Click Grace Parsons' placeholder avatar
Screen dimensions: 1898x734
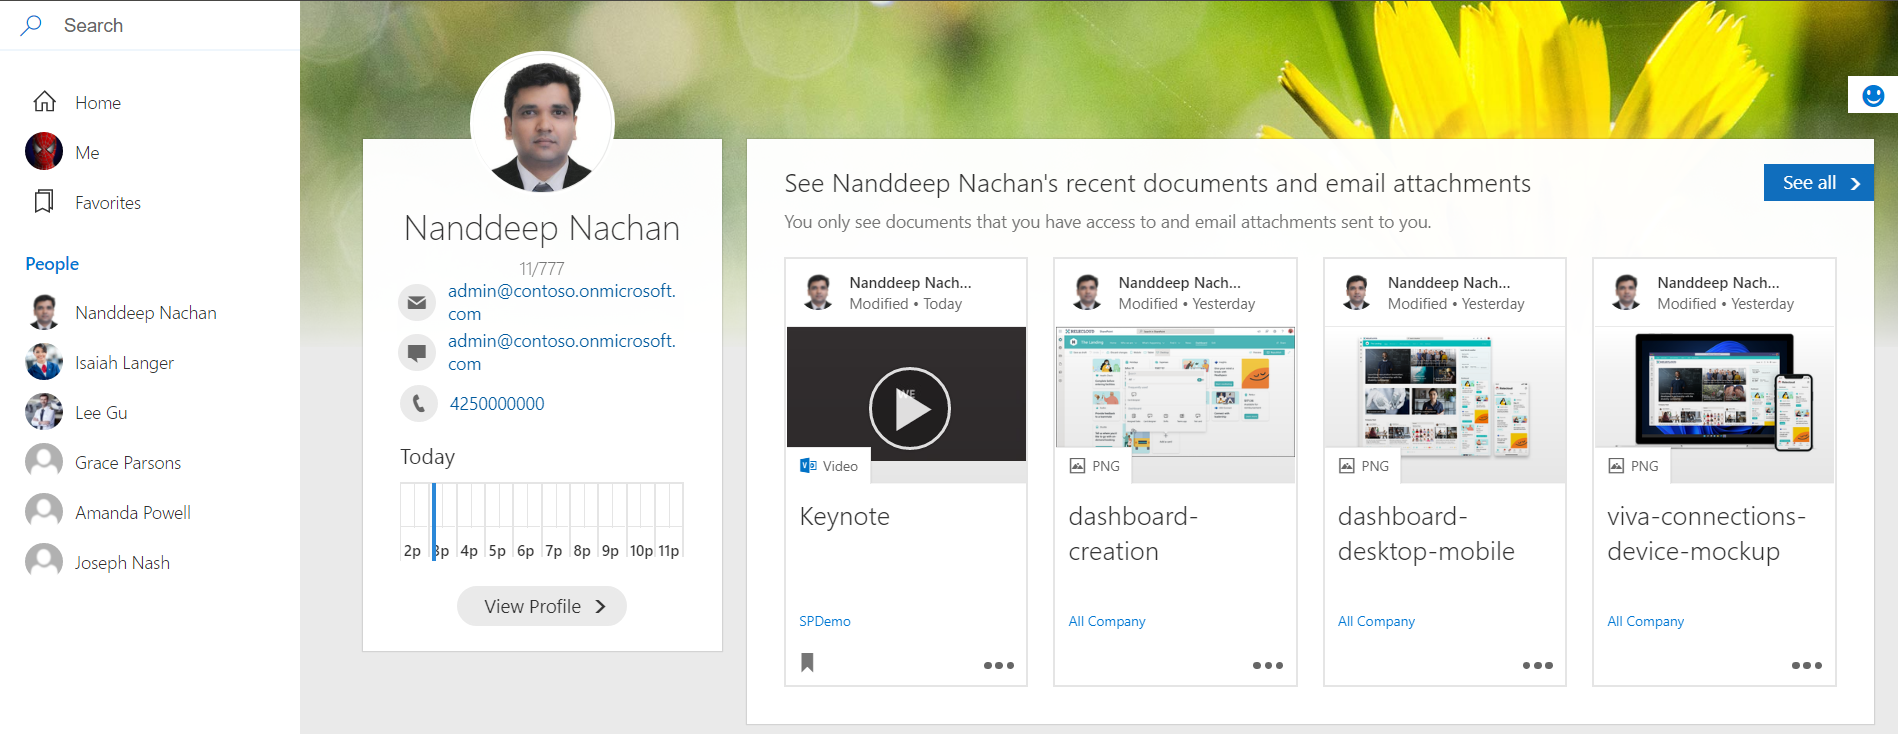pos(44,462)
